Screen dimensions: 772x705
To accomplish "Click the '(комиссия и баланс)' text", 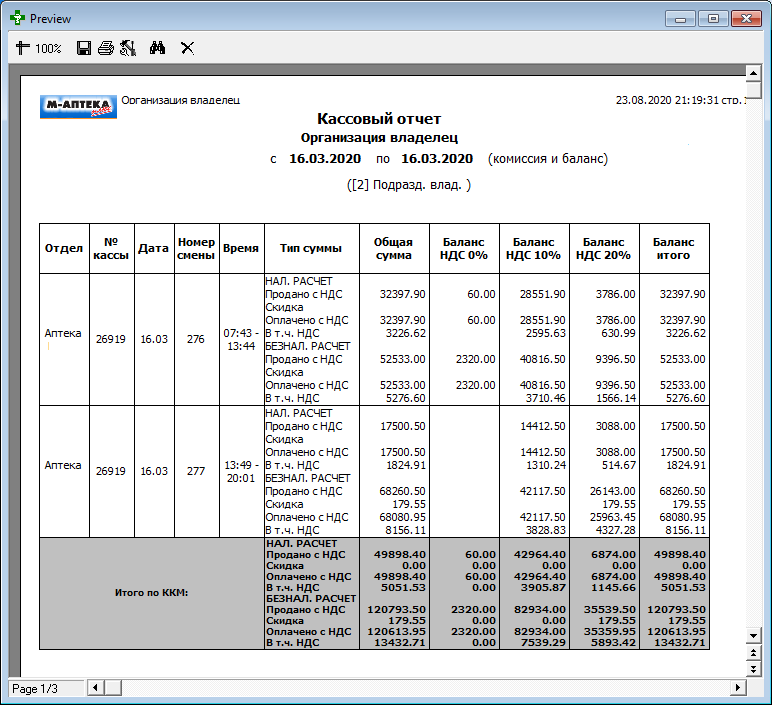I will pyautogui.click(x=548, y=159).
